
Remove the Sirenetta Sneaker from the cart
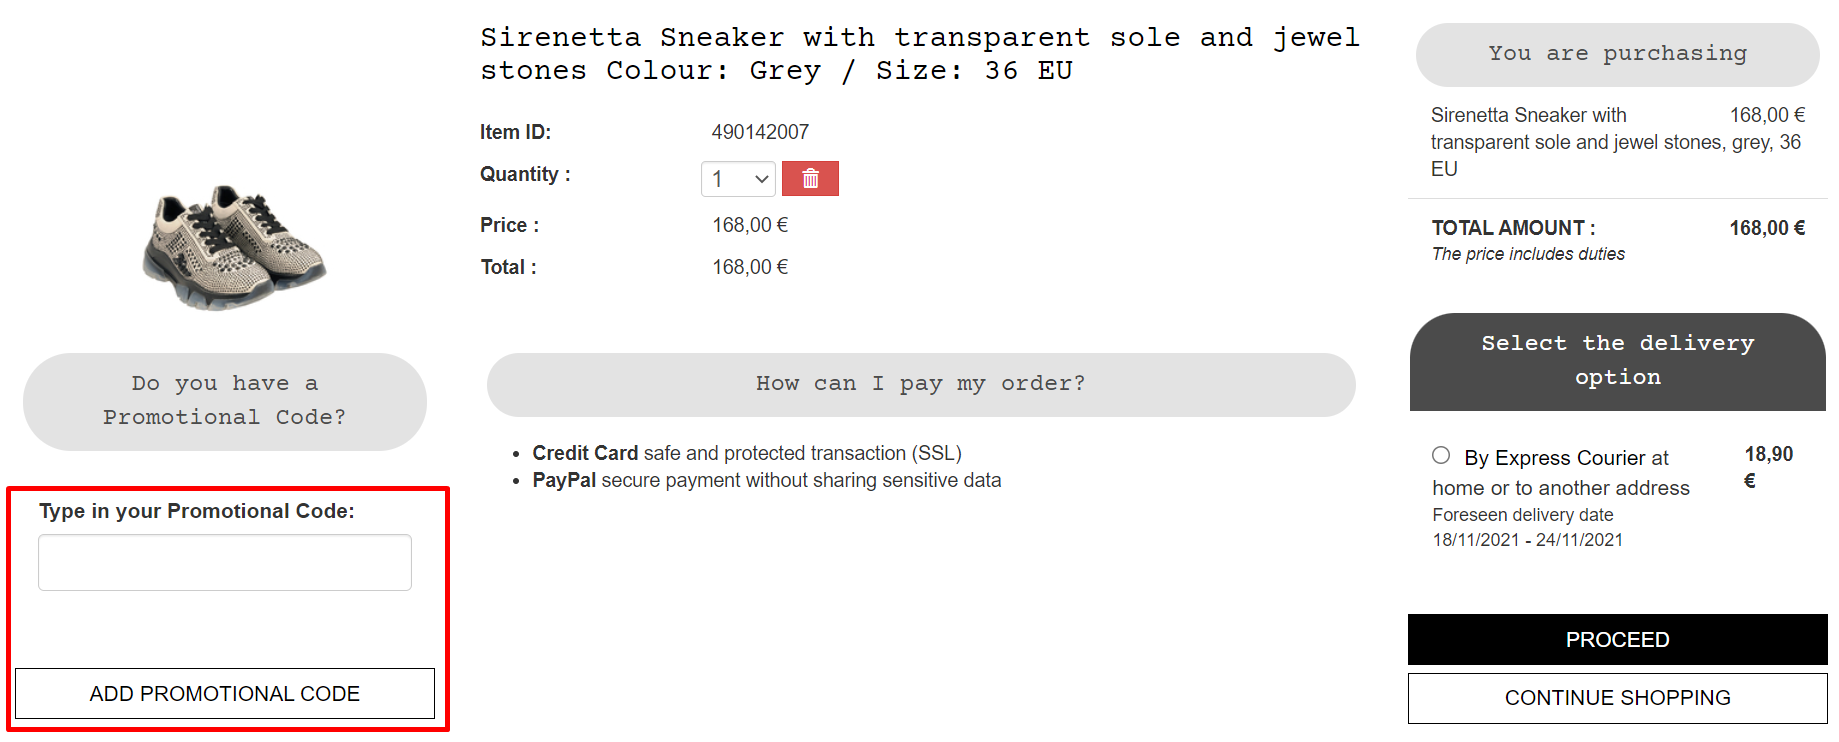pyautogui.click(x=810, y=178)
